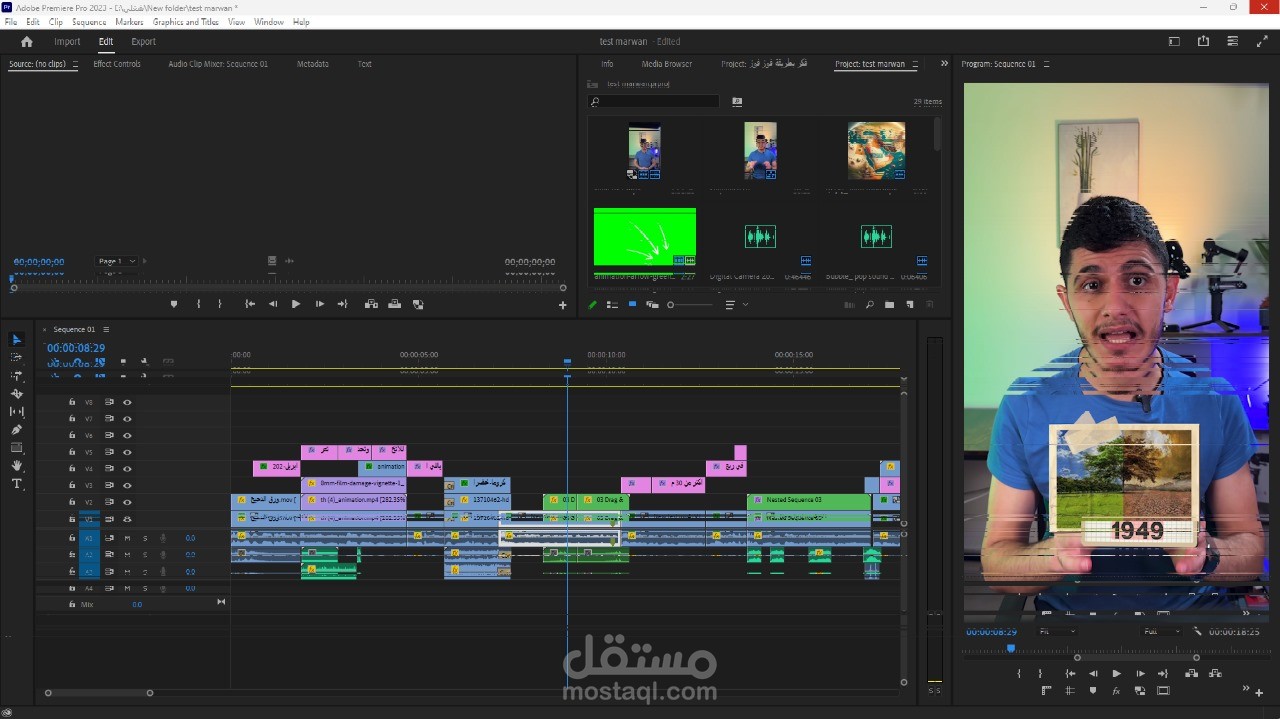Image resolution: width=1280 pixels, height=719 pixels.
Task: Toggle track lock on V7
Action: pos(72,419)
